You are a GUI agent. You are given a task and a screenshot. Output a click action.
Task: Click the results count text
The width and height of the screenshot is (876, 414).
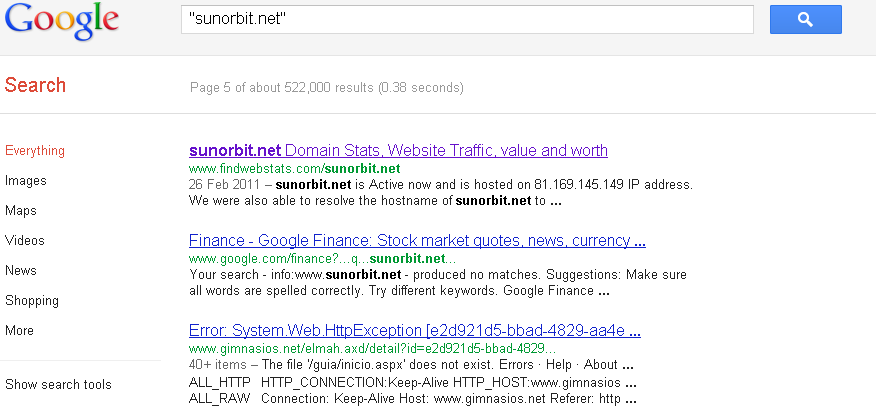pyautogui.click(x=327, y=88)
